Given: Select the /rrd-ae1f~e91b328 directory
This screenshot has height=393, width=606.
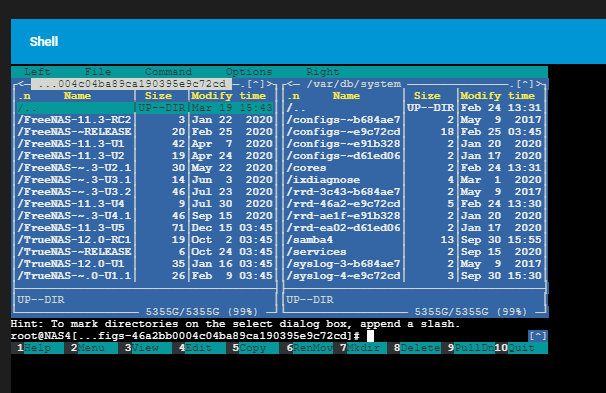Looking at the screenshot, I should click(414, 216).
